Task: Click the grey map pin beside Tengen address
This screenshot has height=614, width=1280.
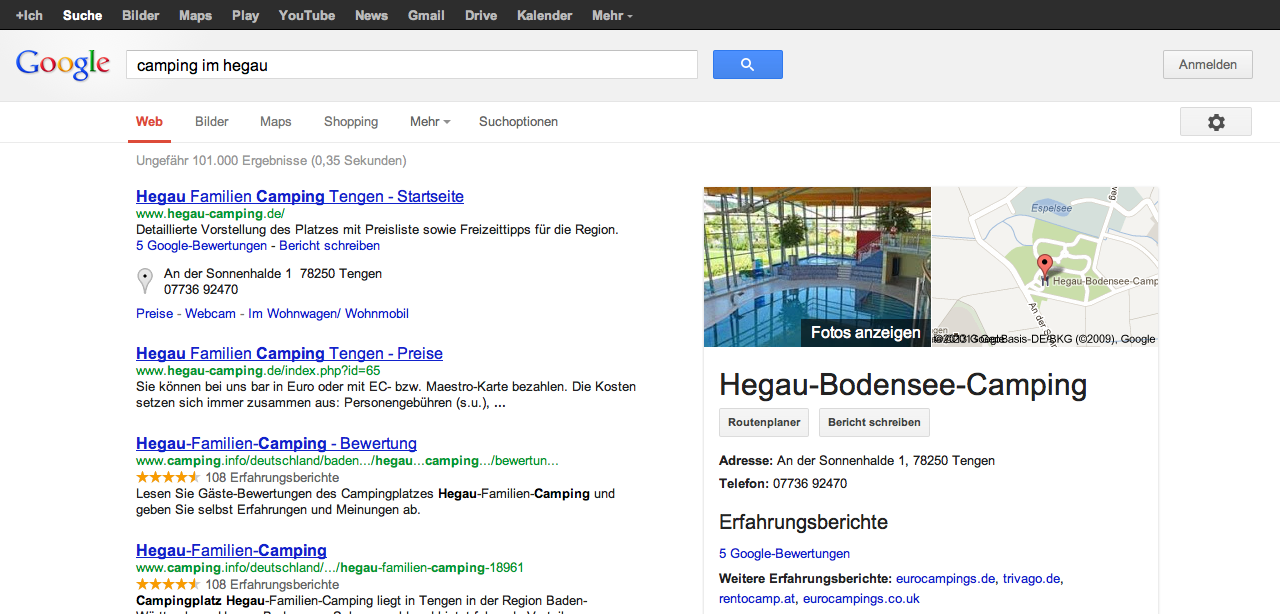Action: (x=145, y=281)
